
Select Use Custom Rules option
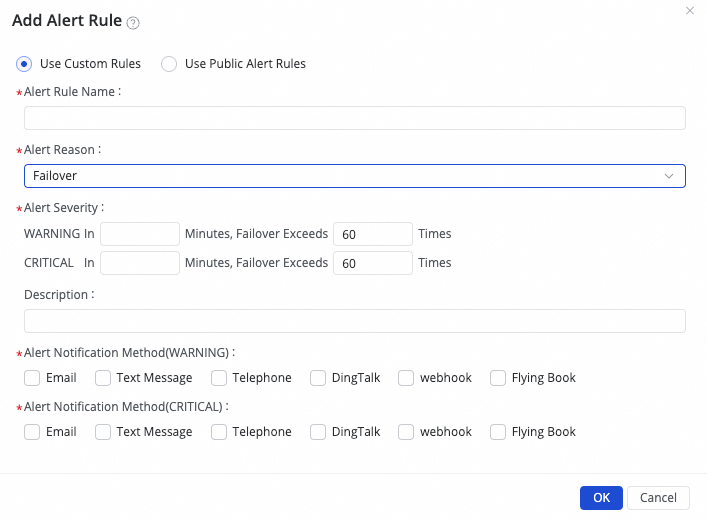click(24, 64)
